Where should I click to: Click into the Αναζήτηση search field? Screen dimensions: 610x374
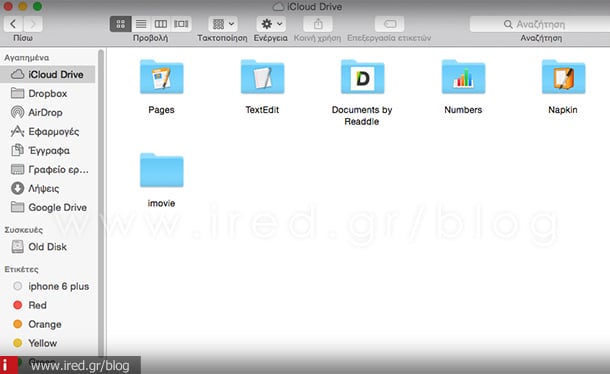point(540,24)
